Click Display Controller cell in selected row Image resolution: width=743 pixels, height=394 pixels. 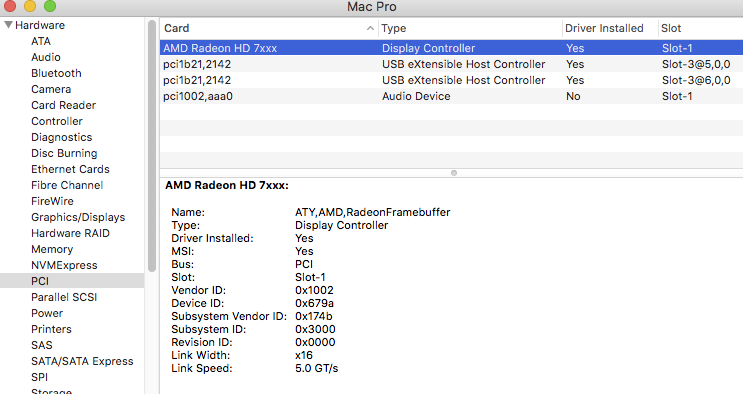428,48
